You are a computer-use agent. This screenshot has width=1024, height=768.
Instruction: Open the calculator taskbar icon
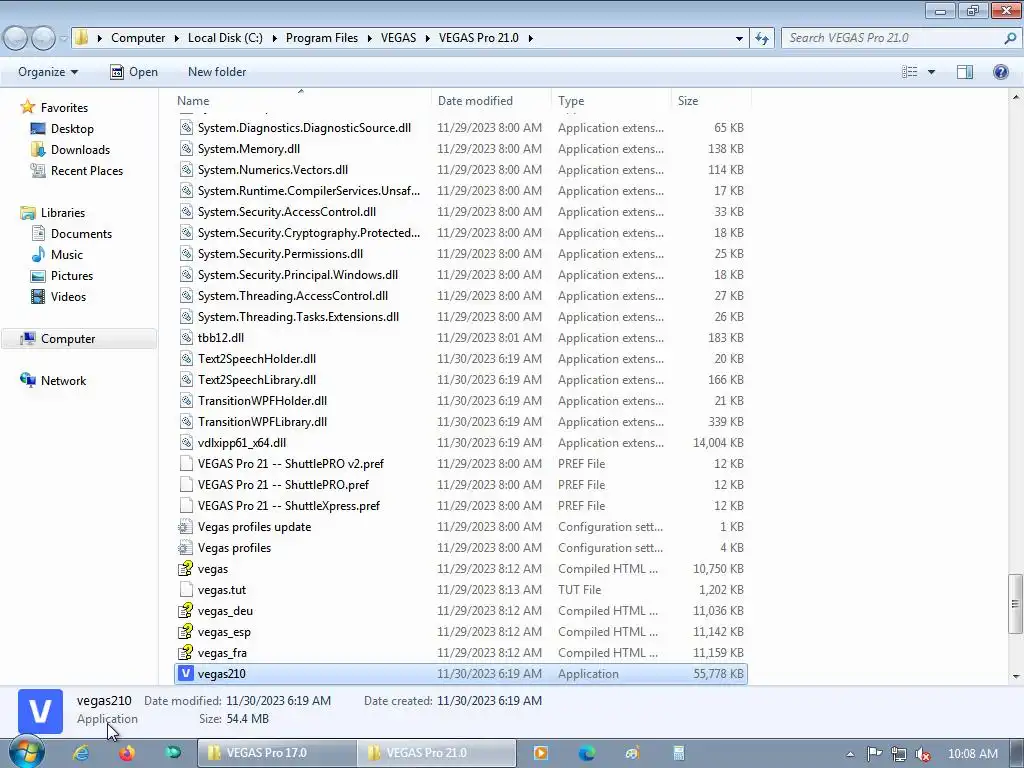679,752
